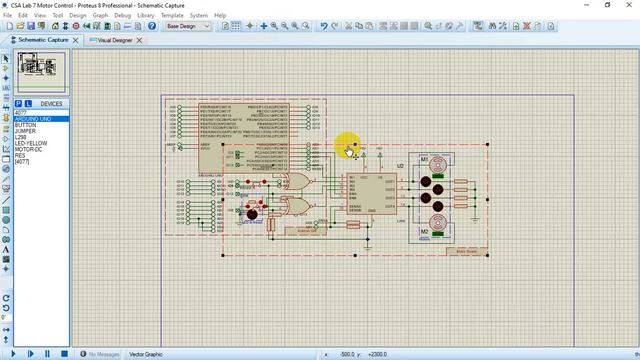Select JUMPER in devices list
This screenshot has height=360, width=640.
[x=41, y=131]
